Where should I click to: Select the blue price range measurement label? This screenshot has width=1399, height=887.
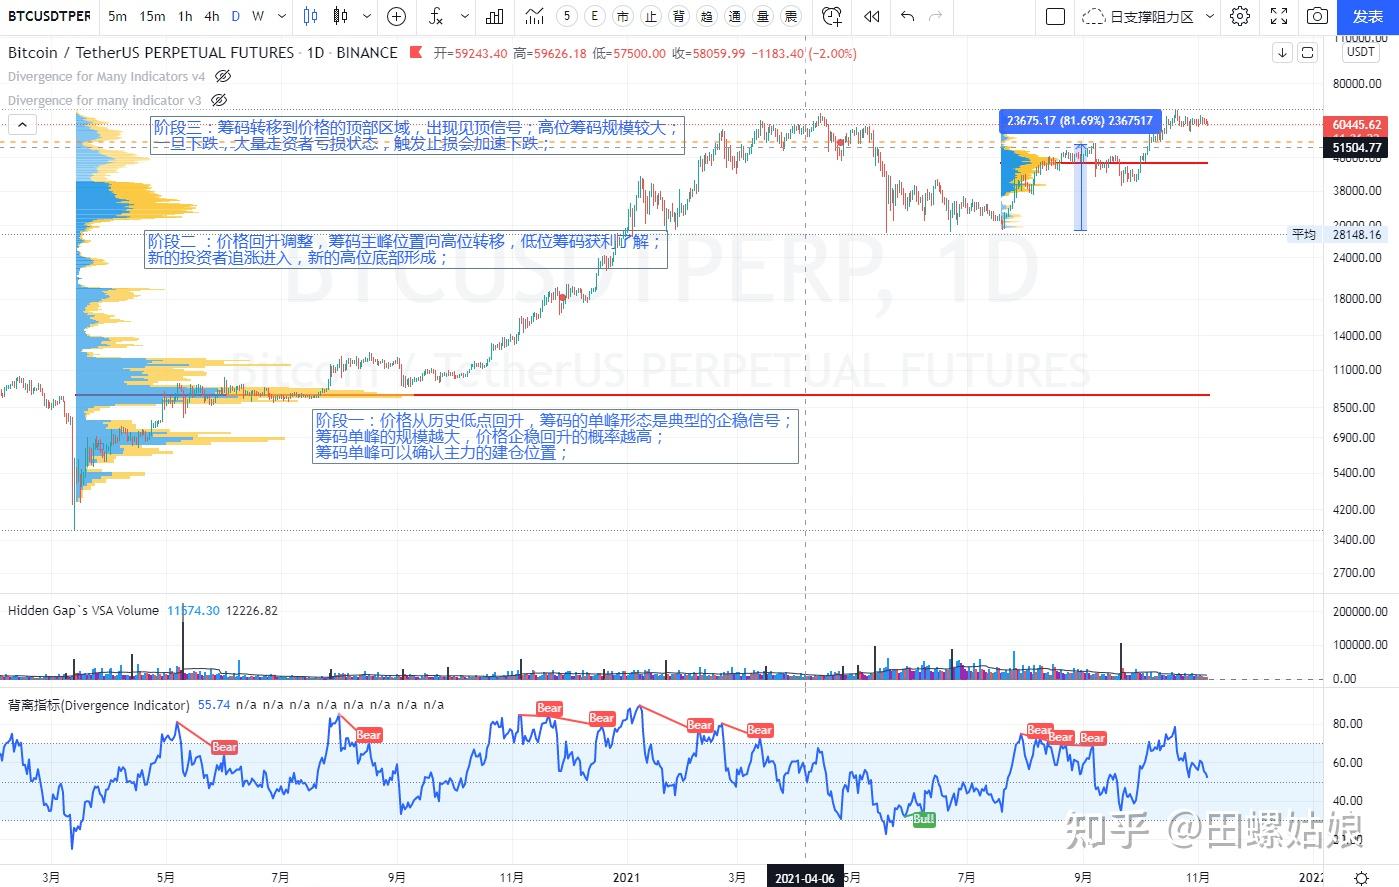(x=1080, y=121)
